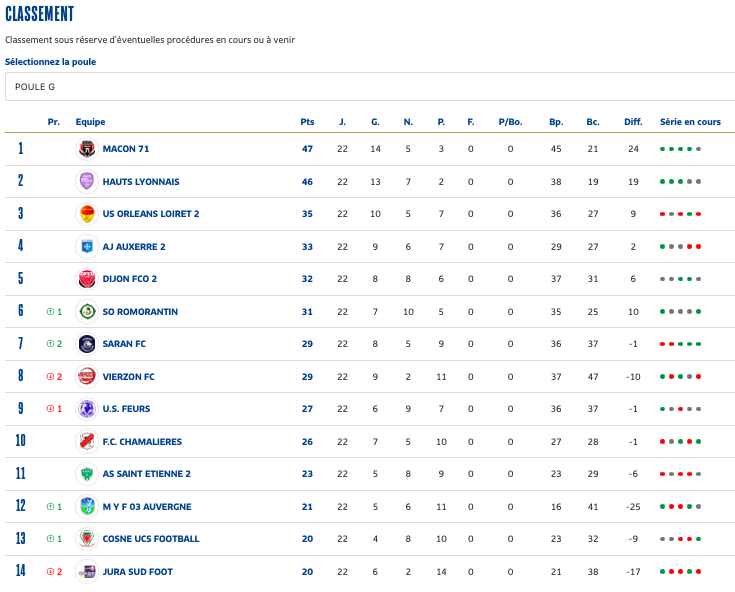735x592 pixels.
Task: Click the Pts column header
Action: 307,122
